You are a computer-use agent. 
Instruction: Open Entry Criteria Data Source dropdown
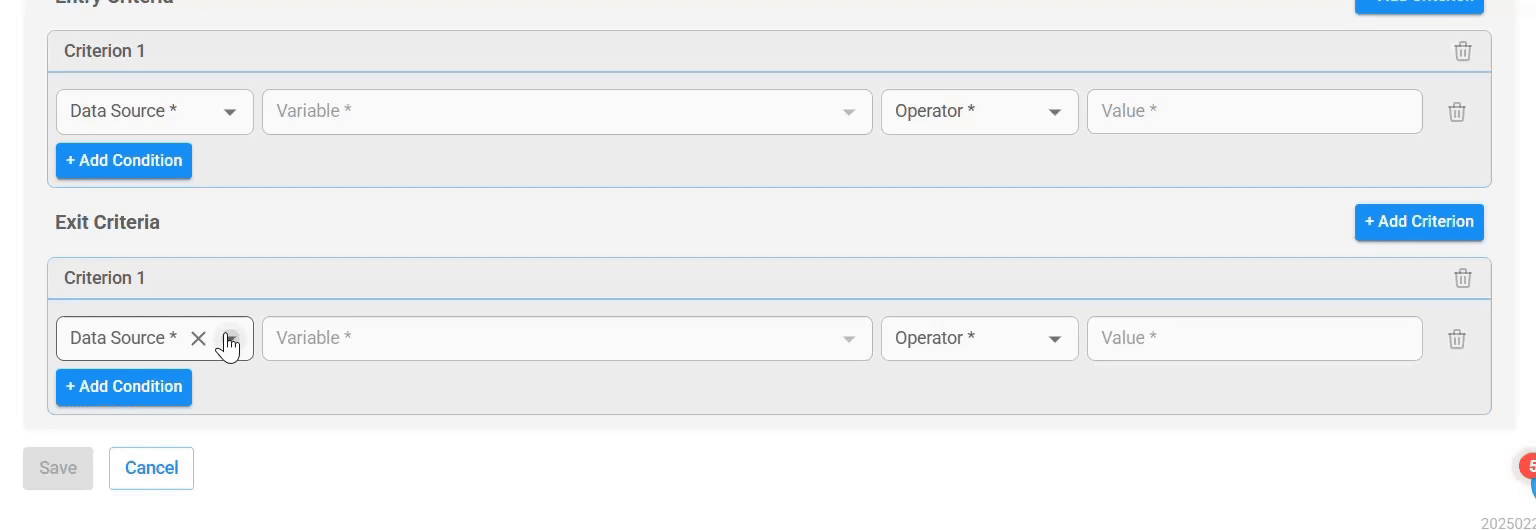pyautogui.click(x=155, y=112)
